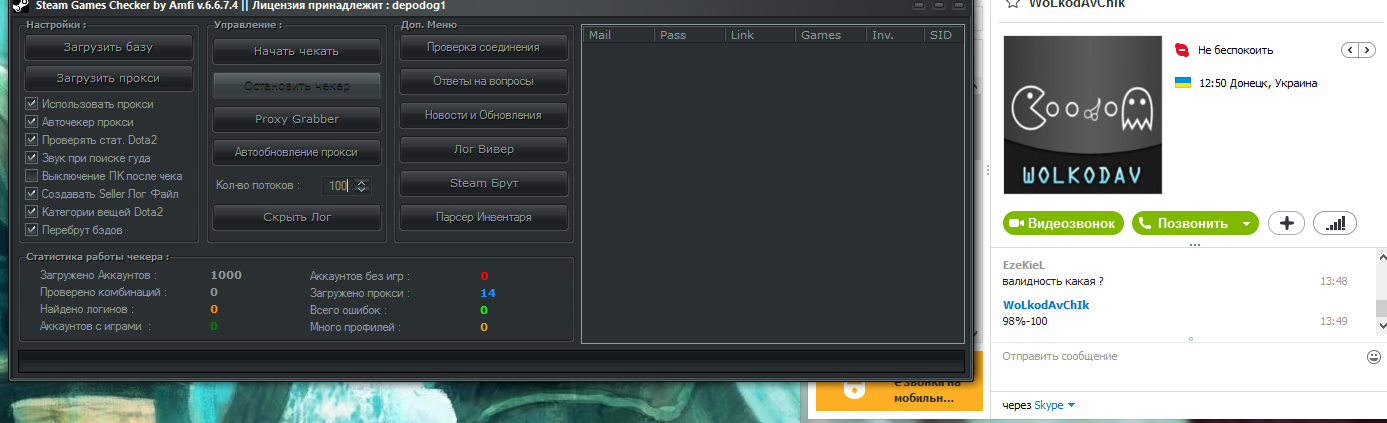
Task: Toggle Перебрут бэдов checkbox
Action: pyautogui.click(x=32, y=230)
